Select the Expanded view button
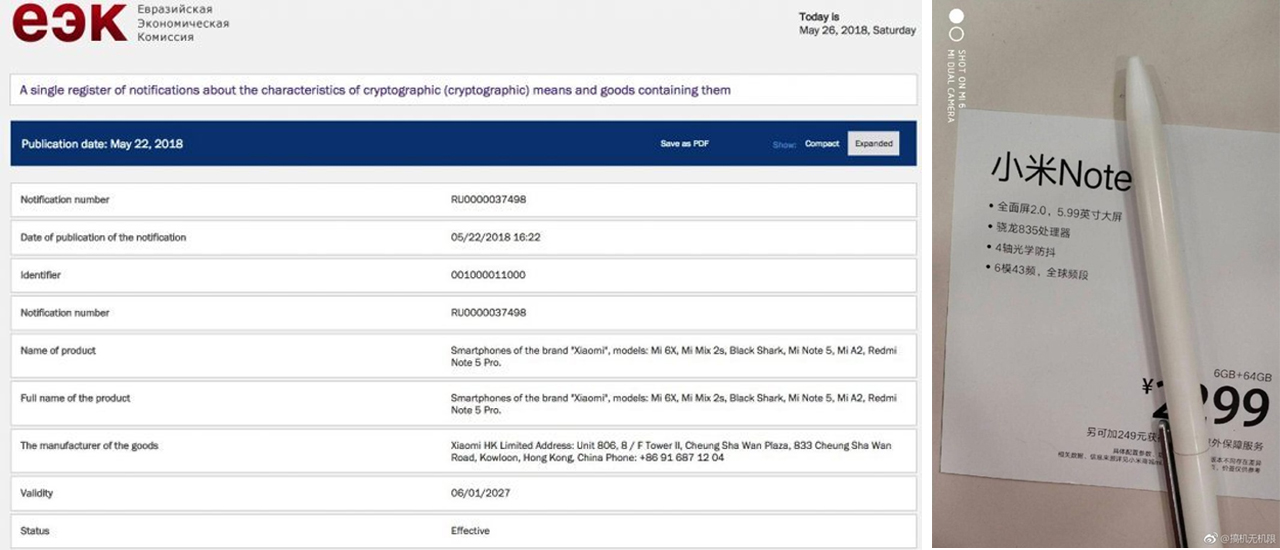Screen dimensions: 1280x550 (873, 144)
